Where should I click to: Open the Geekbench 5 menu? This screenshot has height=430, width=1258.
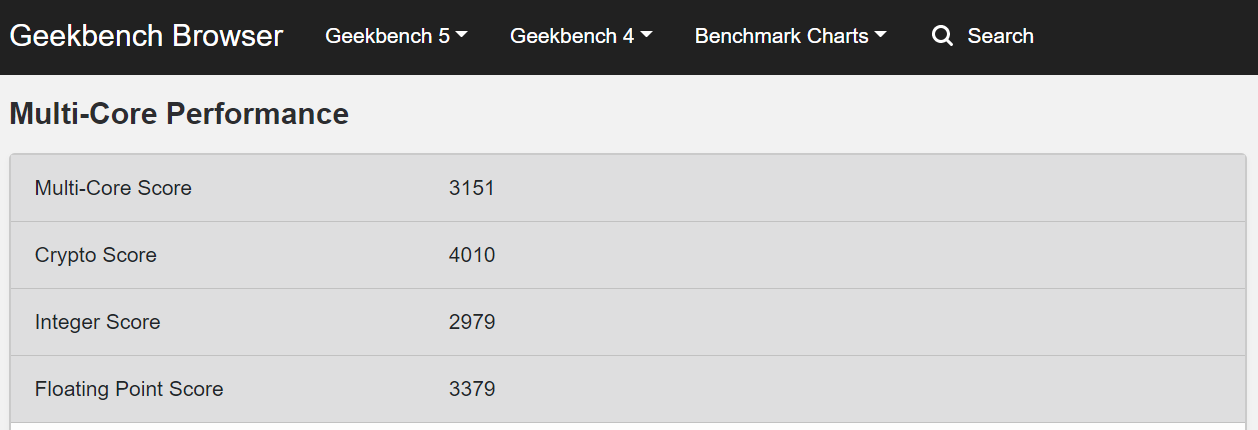(x=397, y=36)
